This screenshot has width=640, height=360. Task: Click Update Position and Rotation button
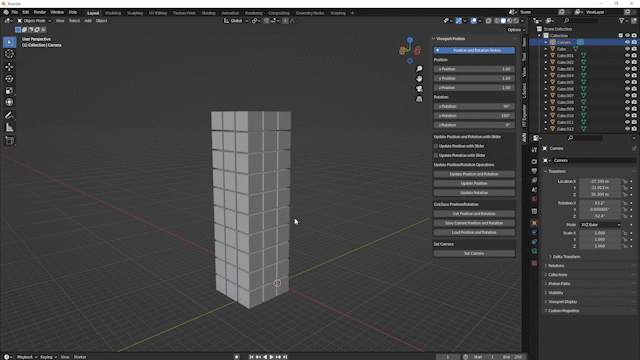[x=474, y=174]
